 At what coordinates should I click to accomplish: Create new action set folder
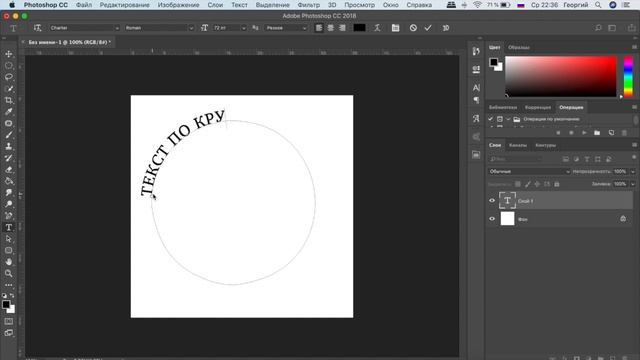(x=597, y=133)
